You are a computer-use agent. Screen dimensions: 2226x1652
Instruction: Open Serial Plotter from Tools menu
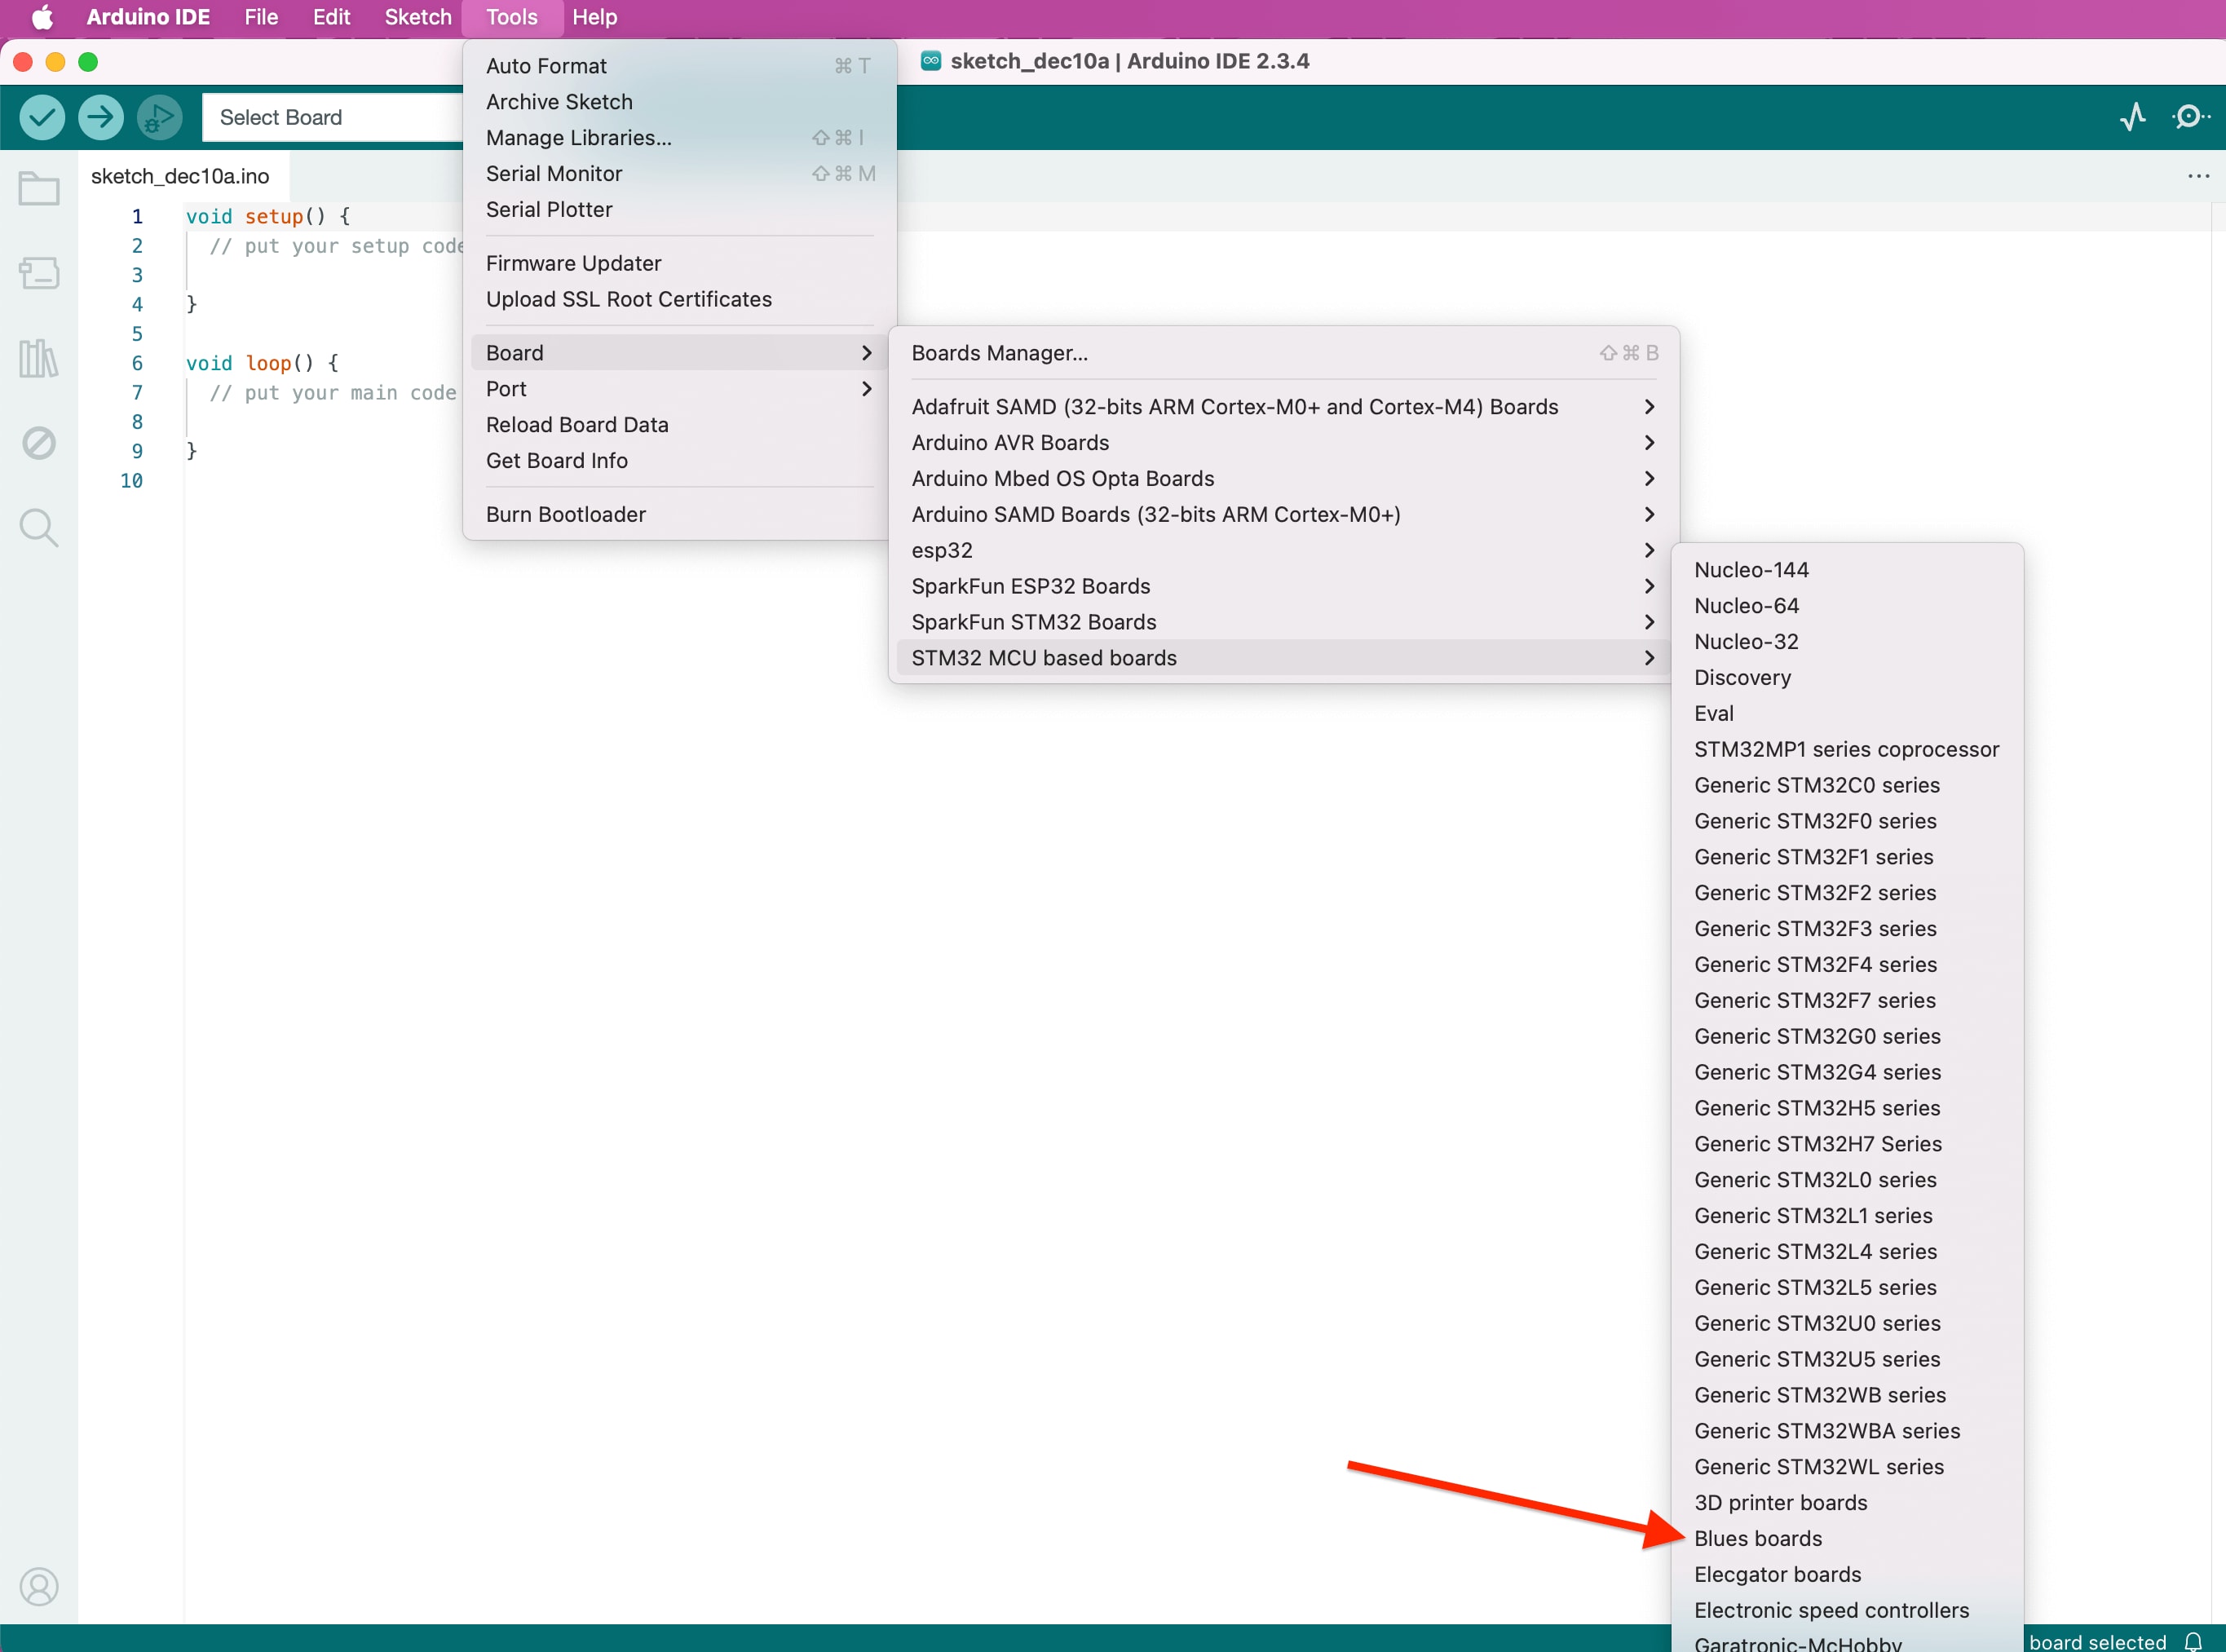tap(680, 210)
